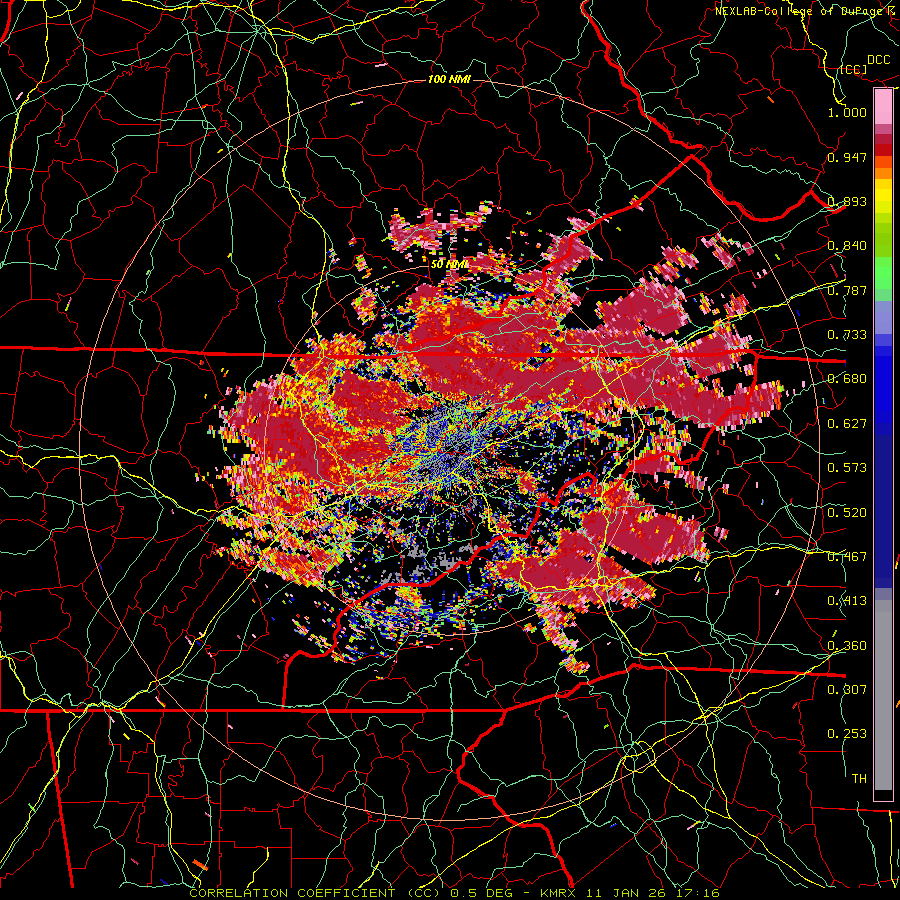The image size is (900, 900).
Task: Select the 0.893 legend value
Action: [x=847, y=201]
